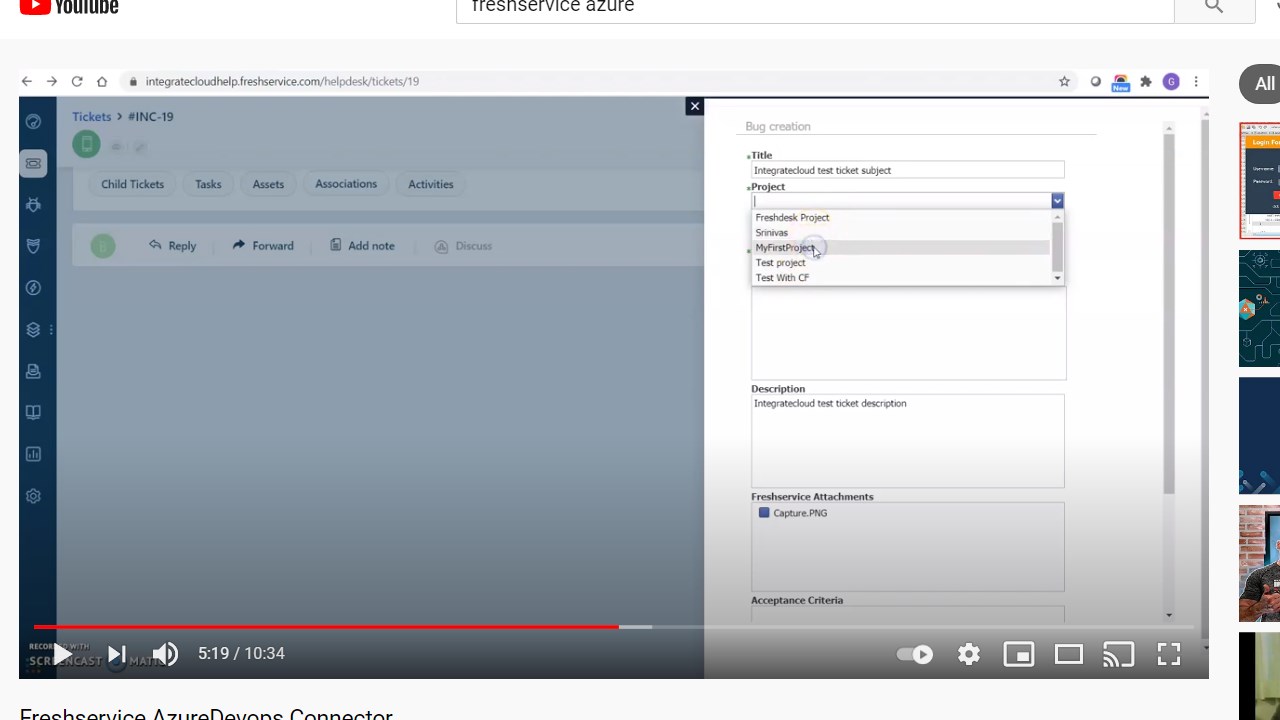
Task: Choose Srinivas project option
Action: [900, 232]
